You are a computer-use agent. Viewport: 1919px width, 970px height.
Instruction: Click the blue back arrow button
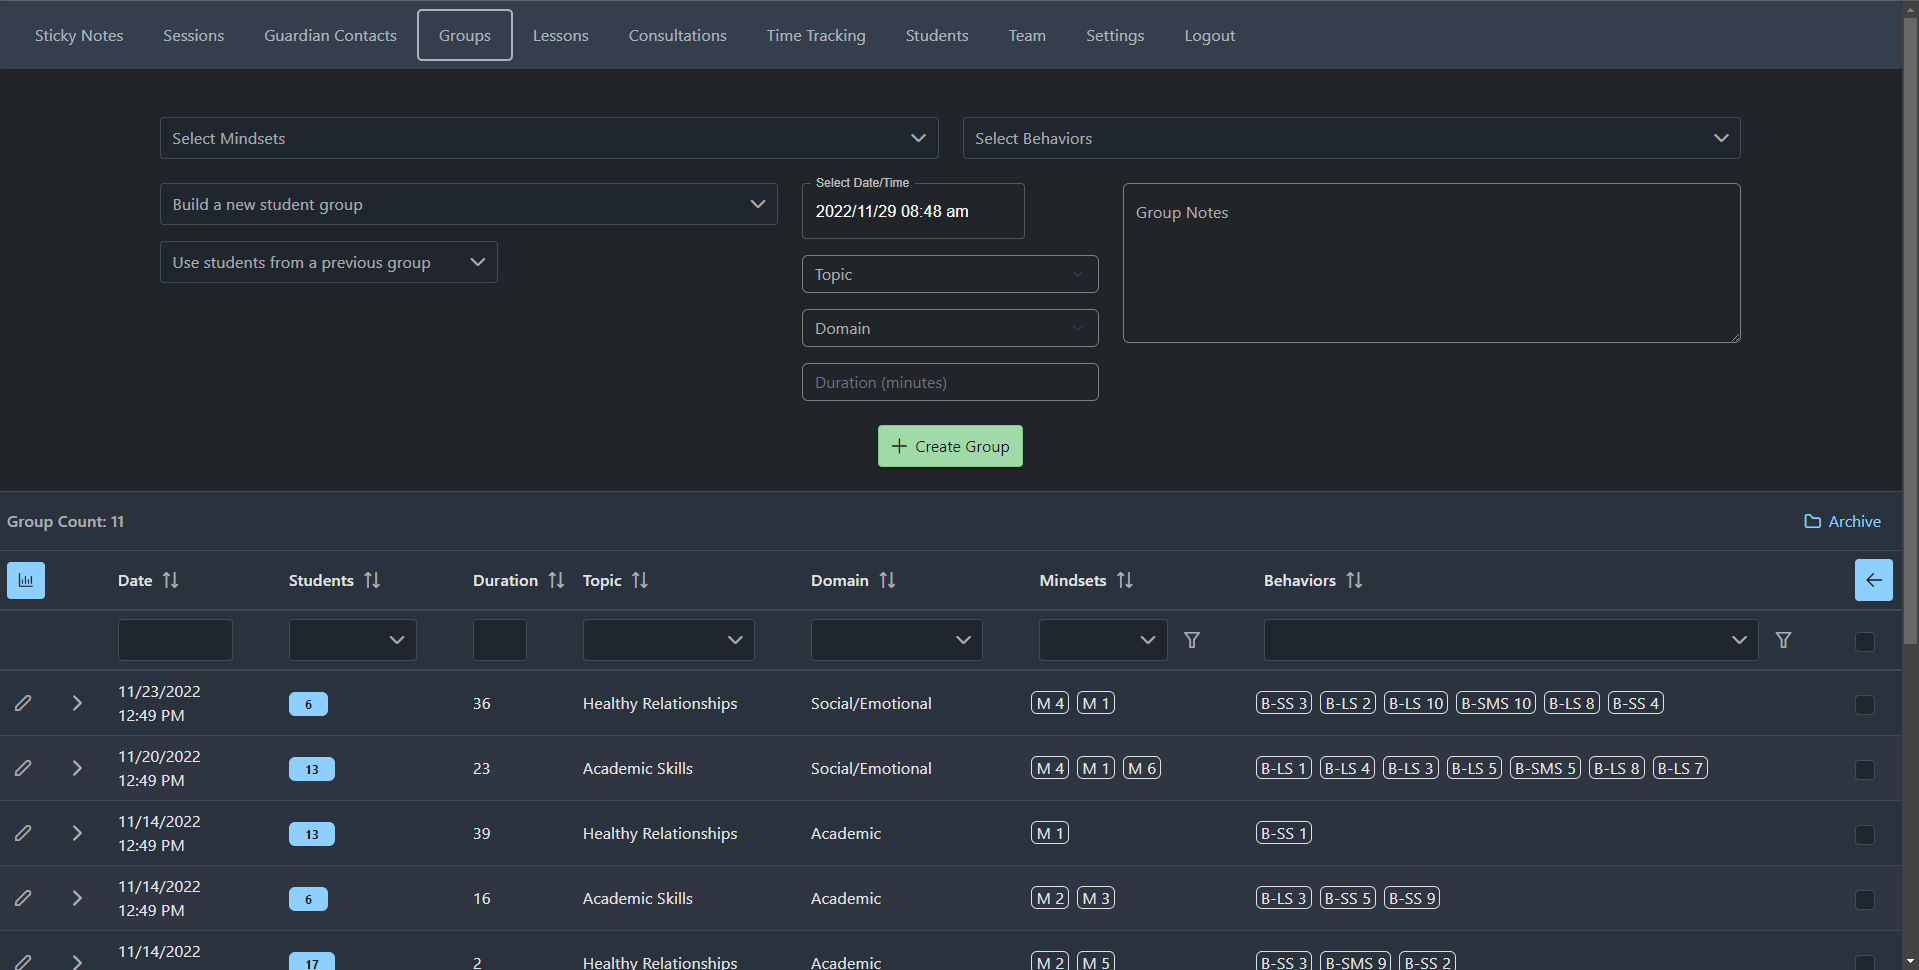(1873, 580)
